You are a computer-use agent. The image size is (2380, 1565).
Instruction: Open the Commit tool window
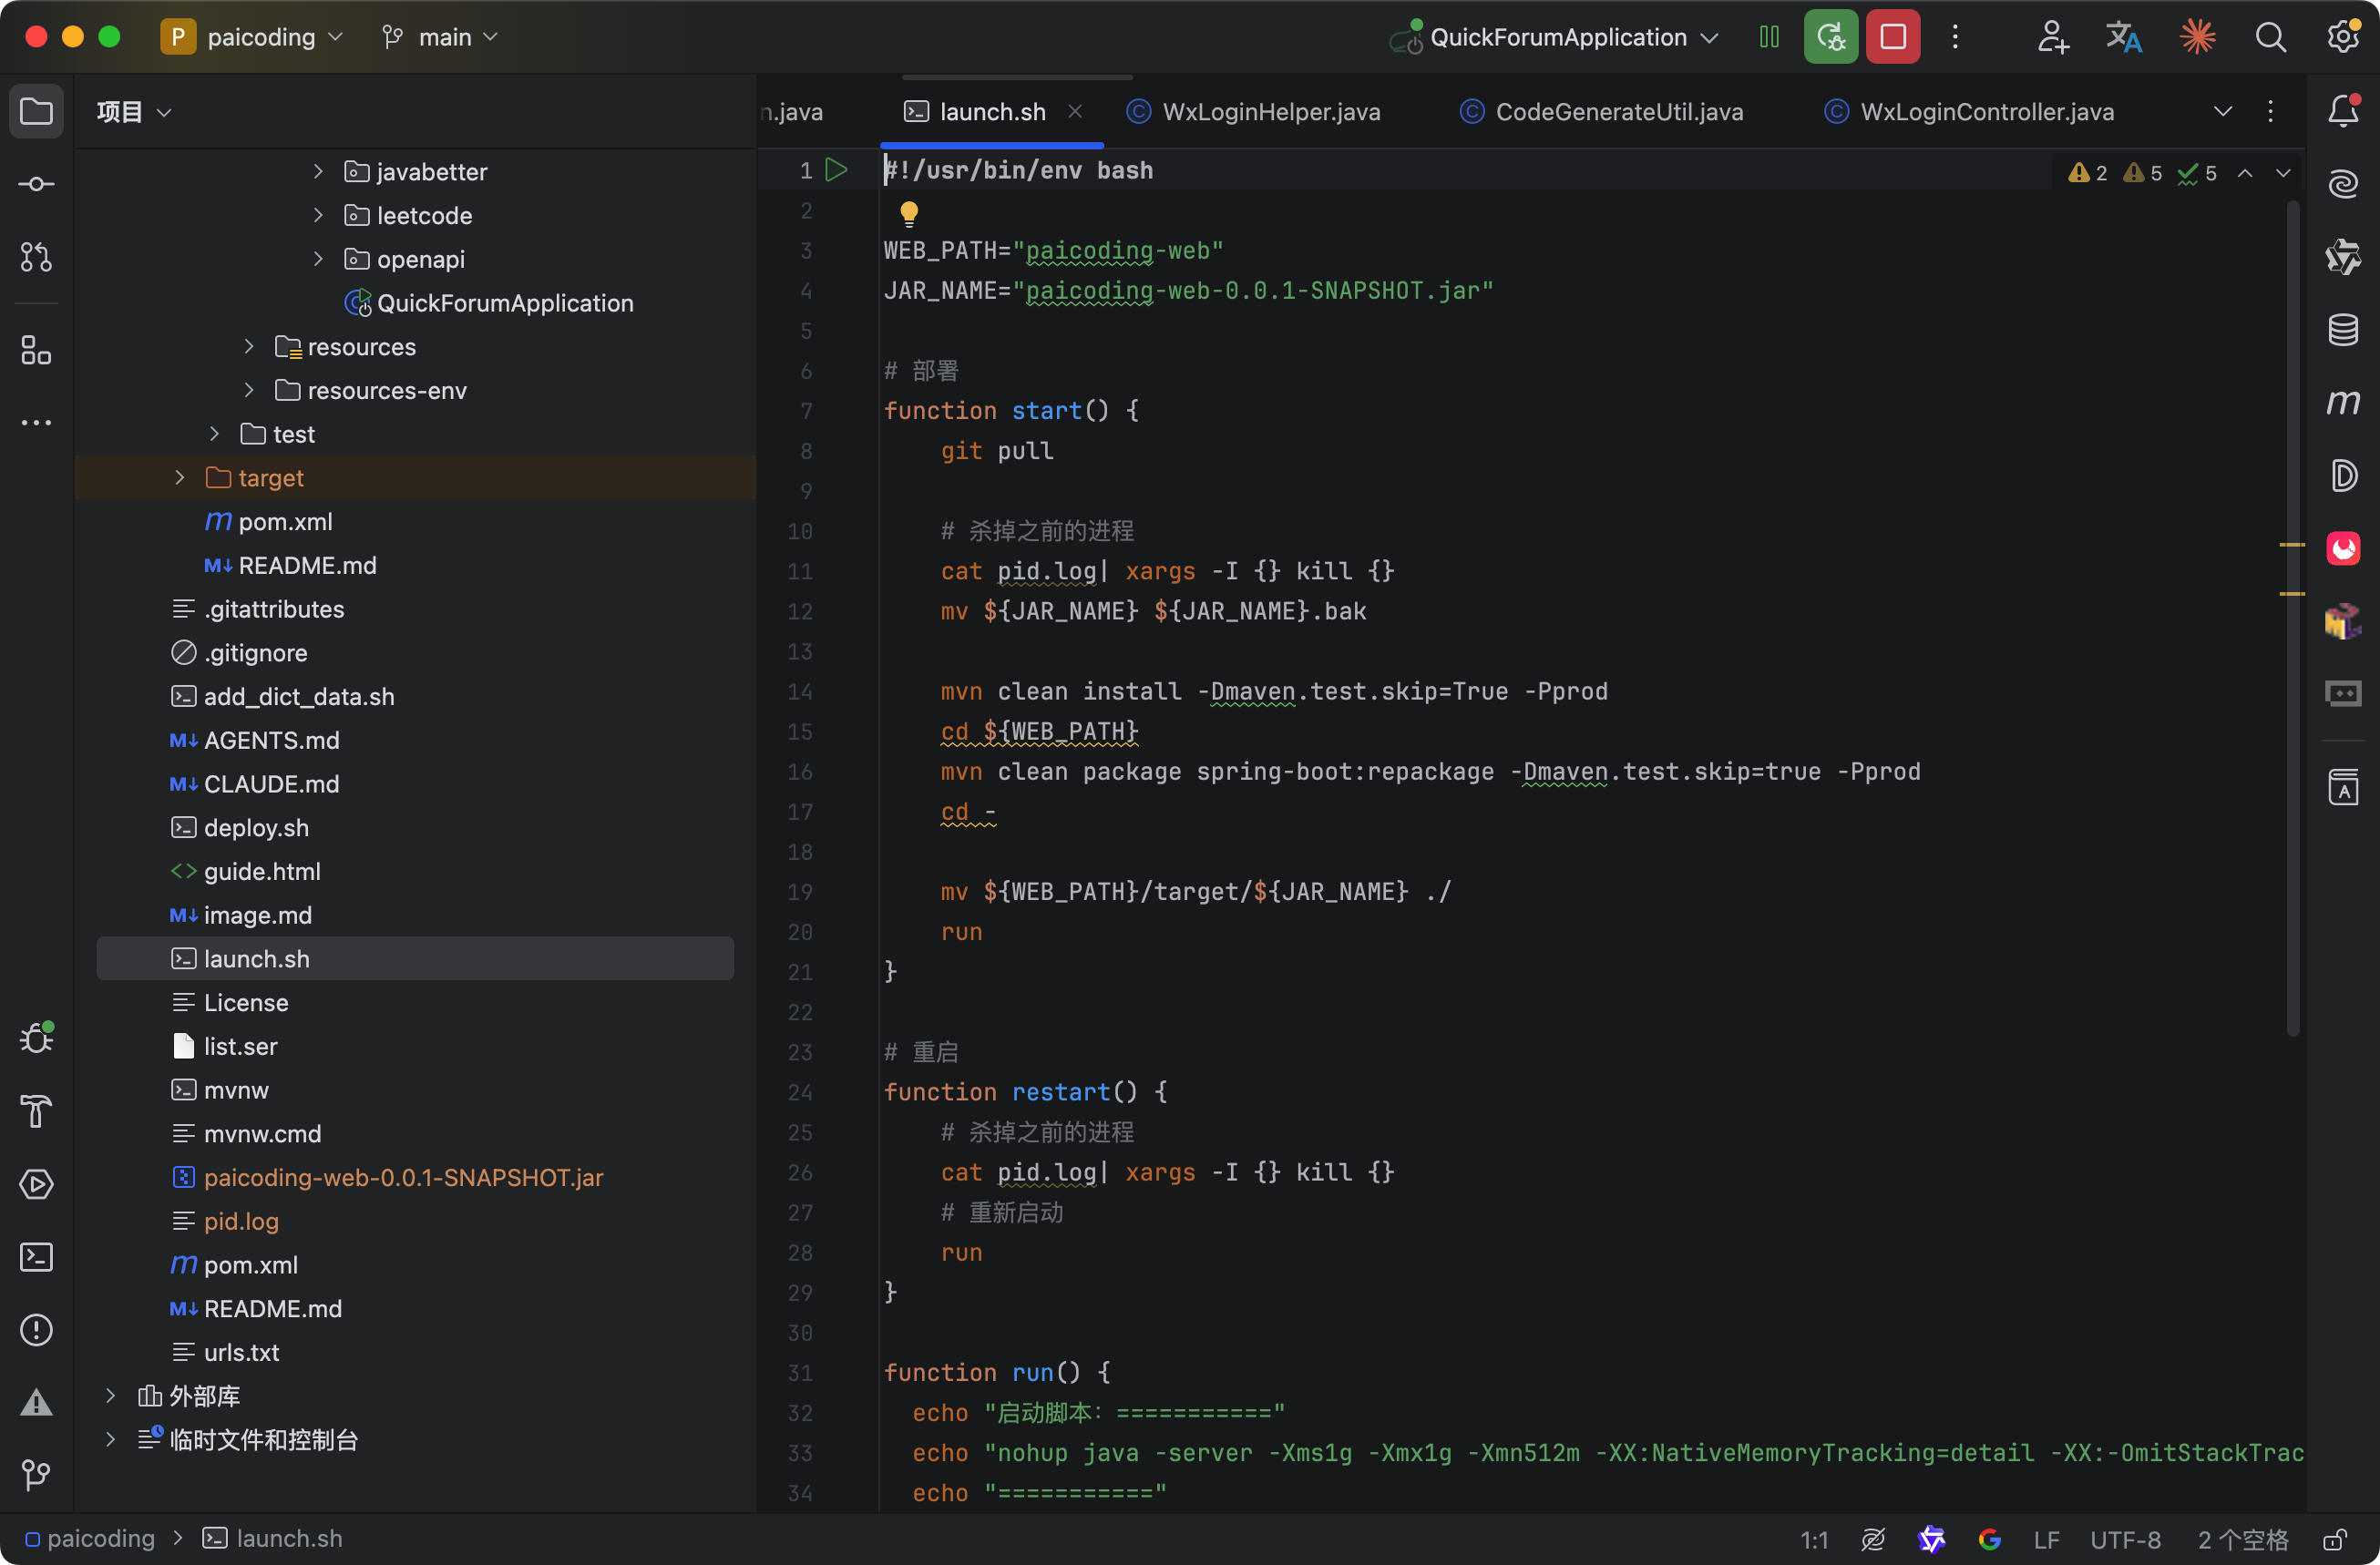click(36, 184)
